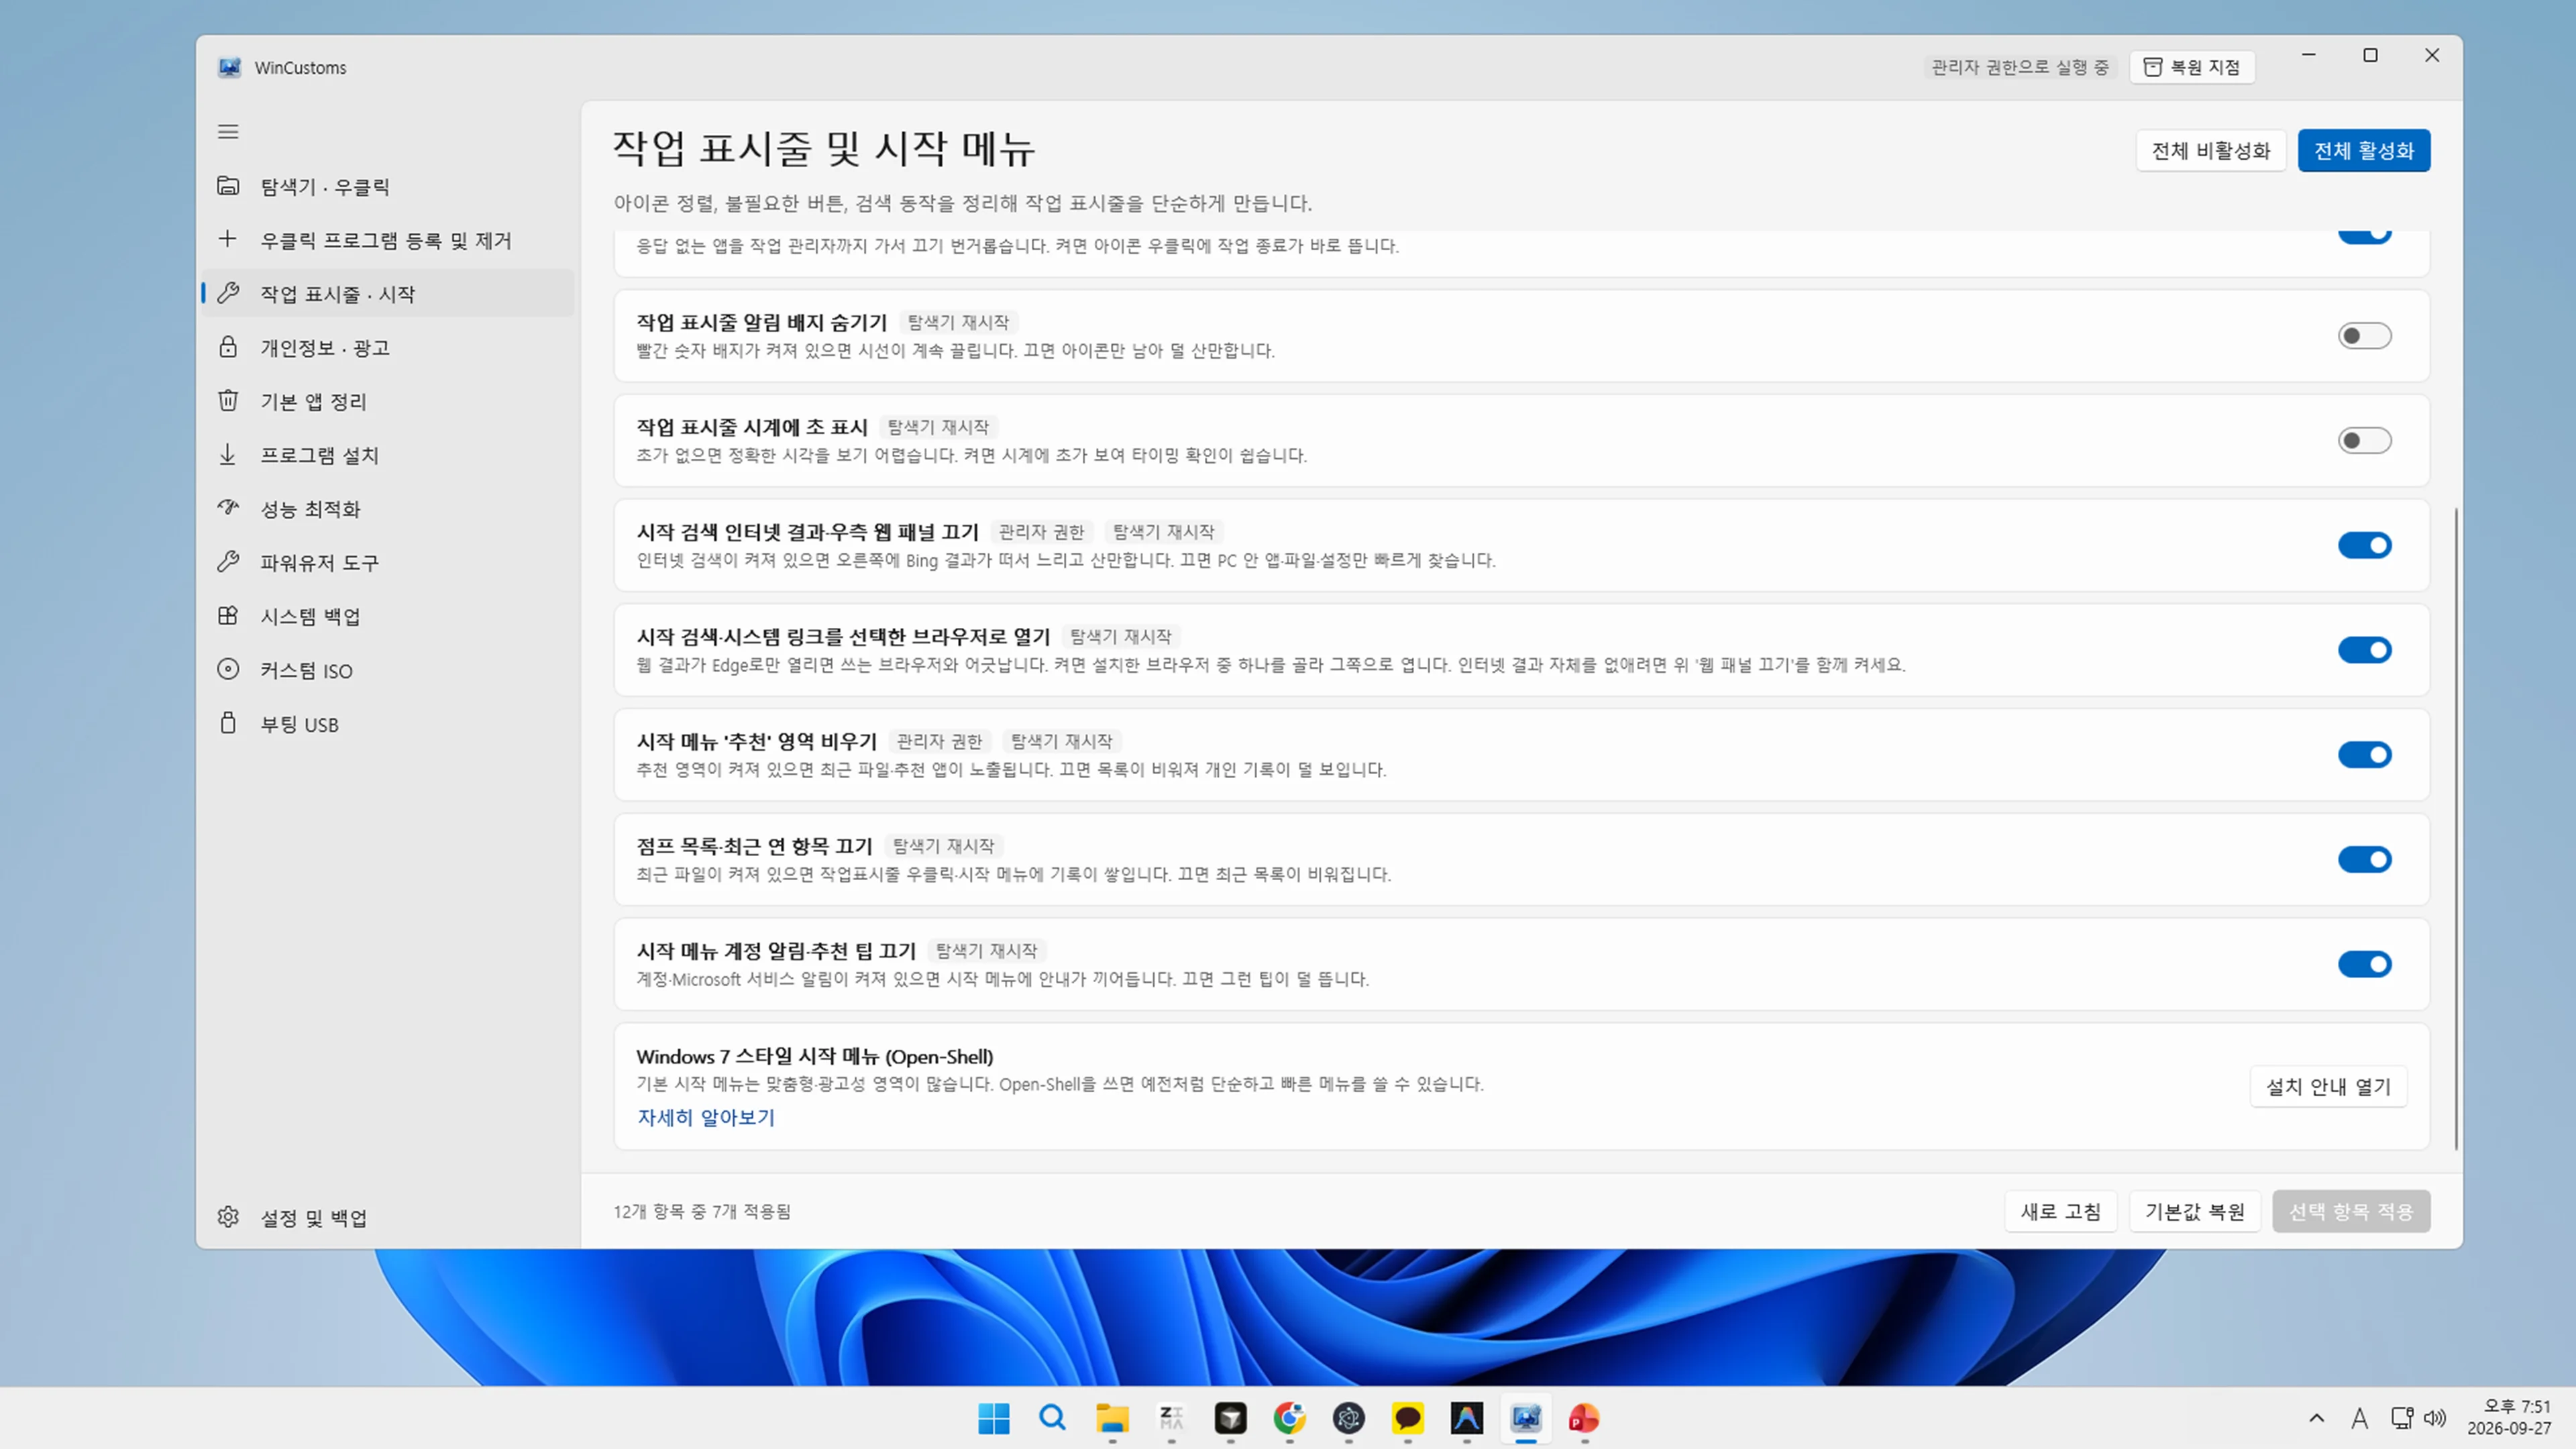Enable 작업 표시줄 알림 배지 숨기기 toggle

(2364, 336)
